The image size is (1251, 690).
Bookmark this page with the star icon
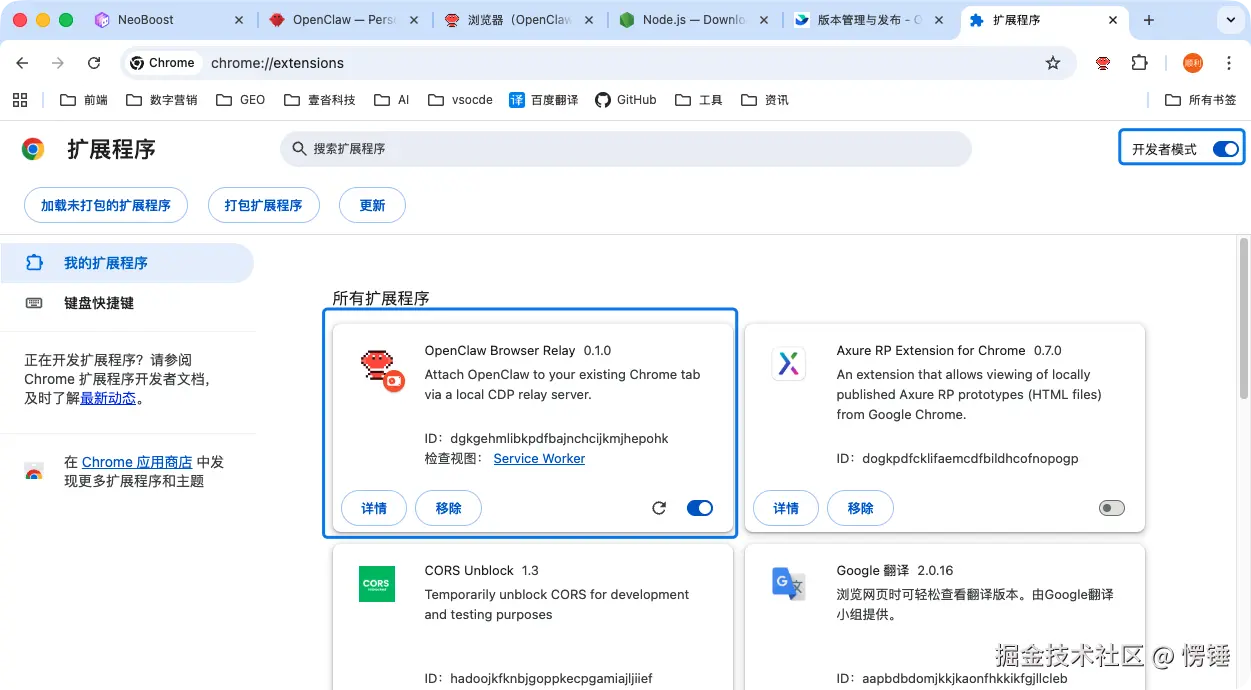click(x=1053, y=63)
